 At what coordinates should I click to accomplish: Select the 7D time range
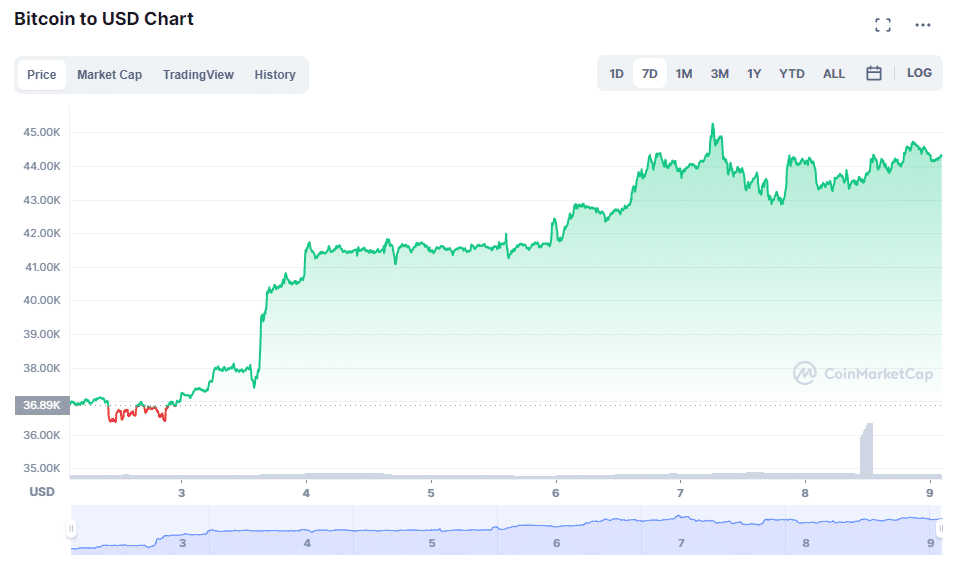coord(649,74)
